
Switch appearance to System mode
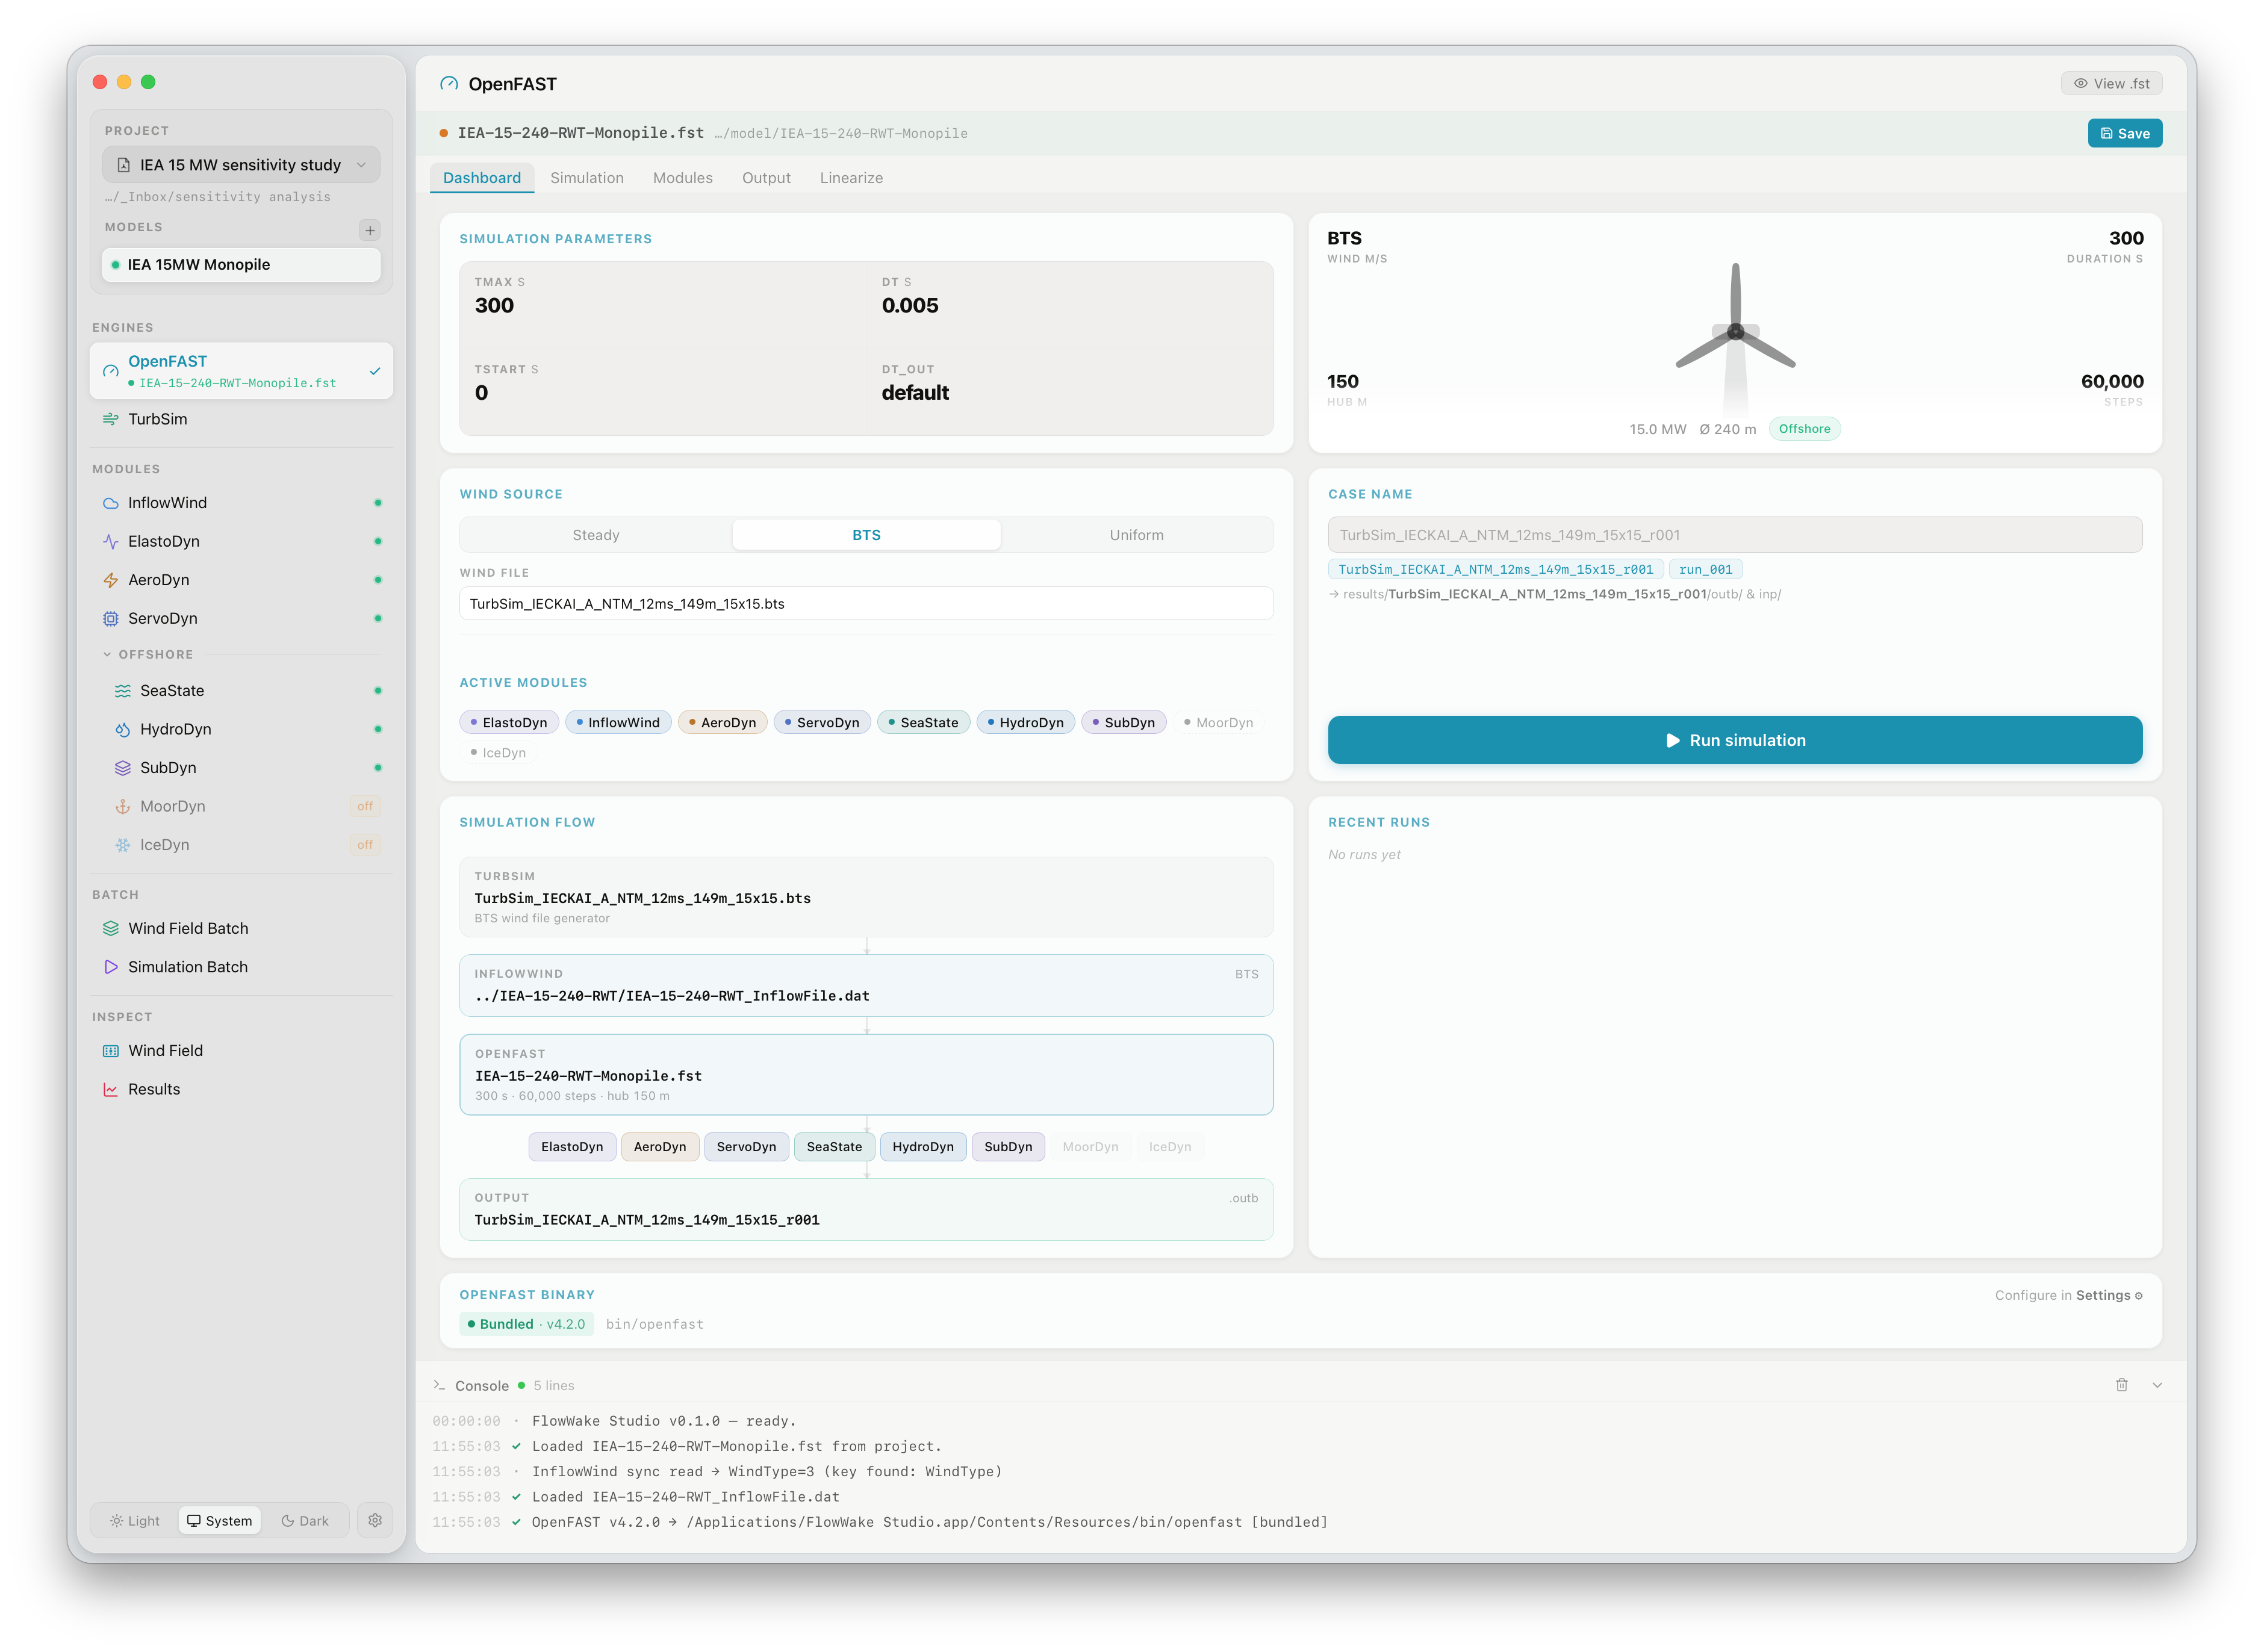click(x=220, y=1520)
